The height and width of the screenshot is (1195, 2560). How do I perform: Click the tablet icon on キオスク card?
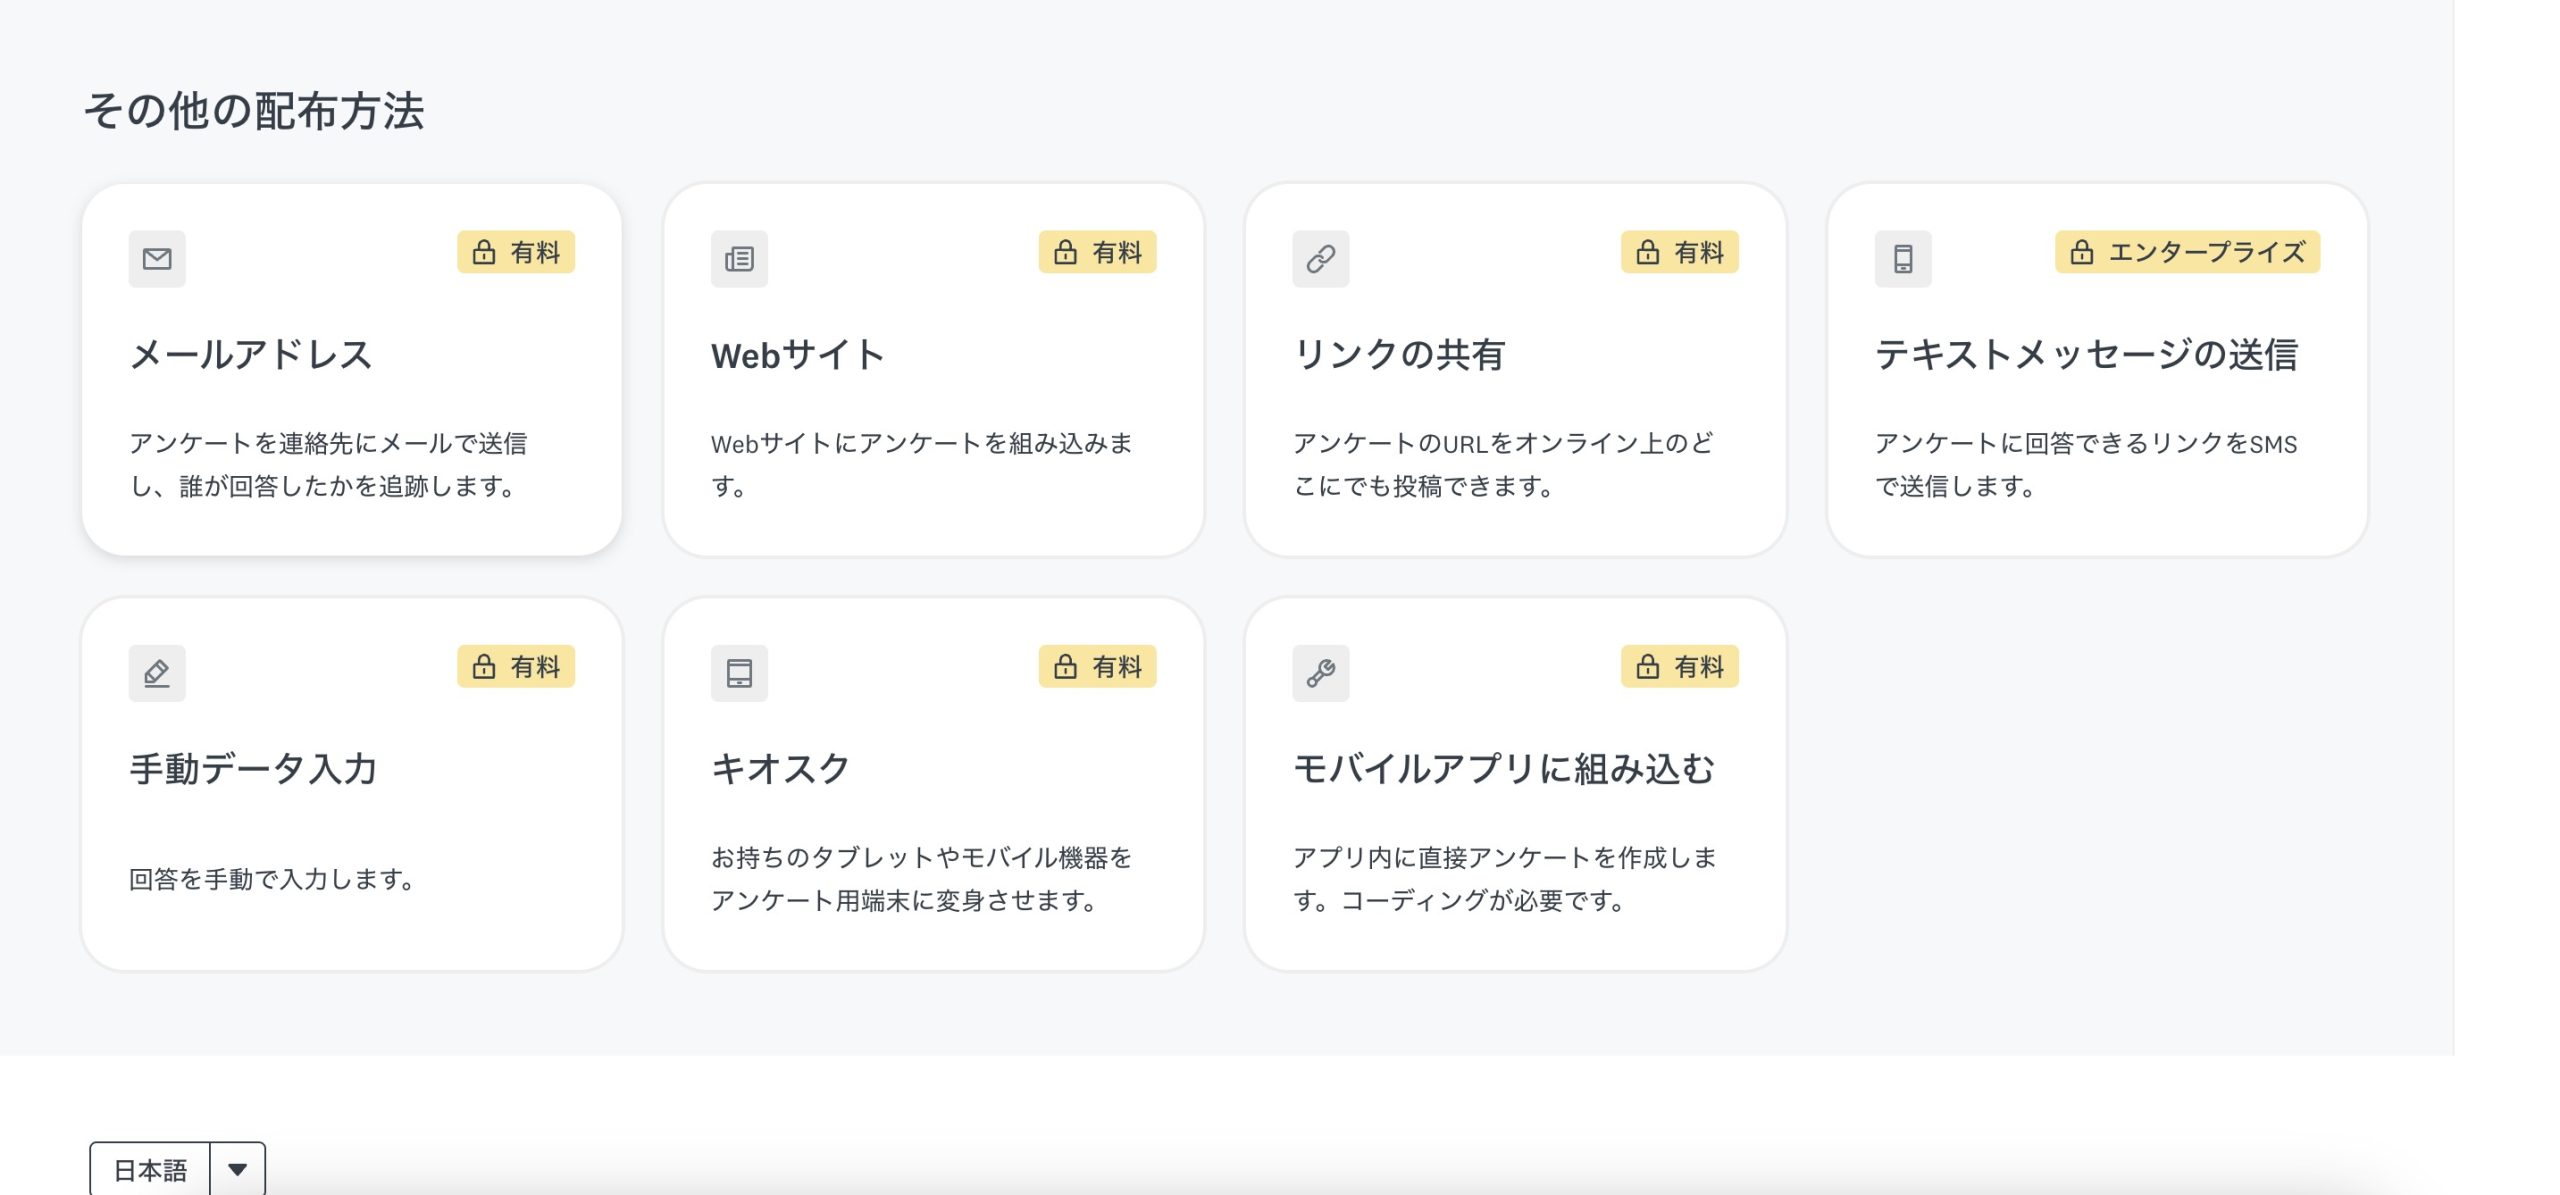click(x=739, y=673)
